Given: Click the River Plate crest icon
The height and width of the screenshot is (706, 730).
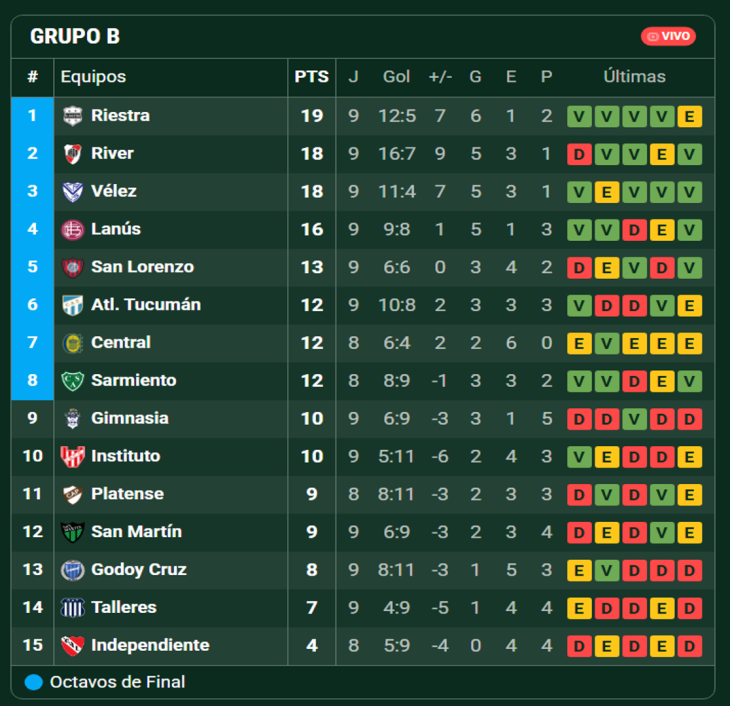Looking at the screenshot, I should (73, 154).
